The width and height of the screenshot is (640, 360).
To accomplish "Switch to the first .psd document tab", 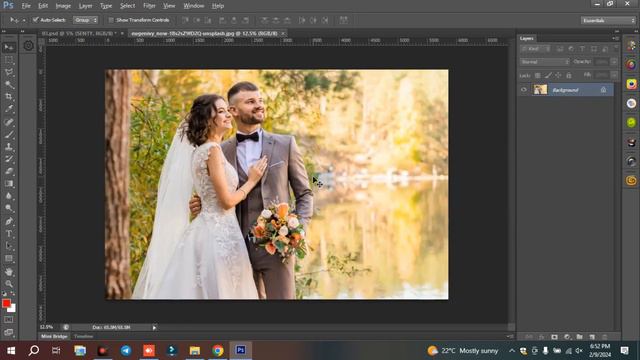I will pos(79,33).
